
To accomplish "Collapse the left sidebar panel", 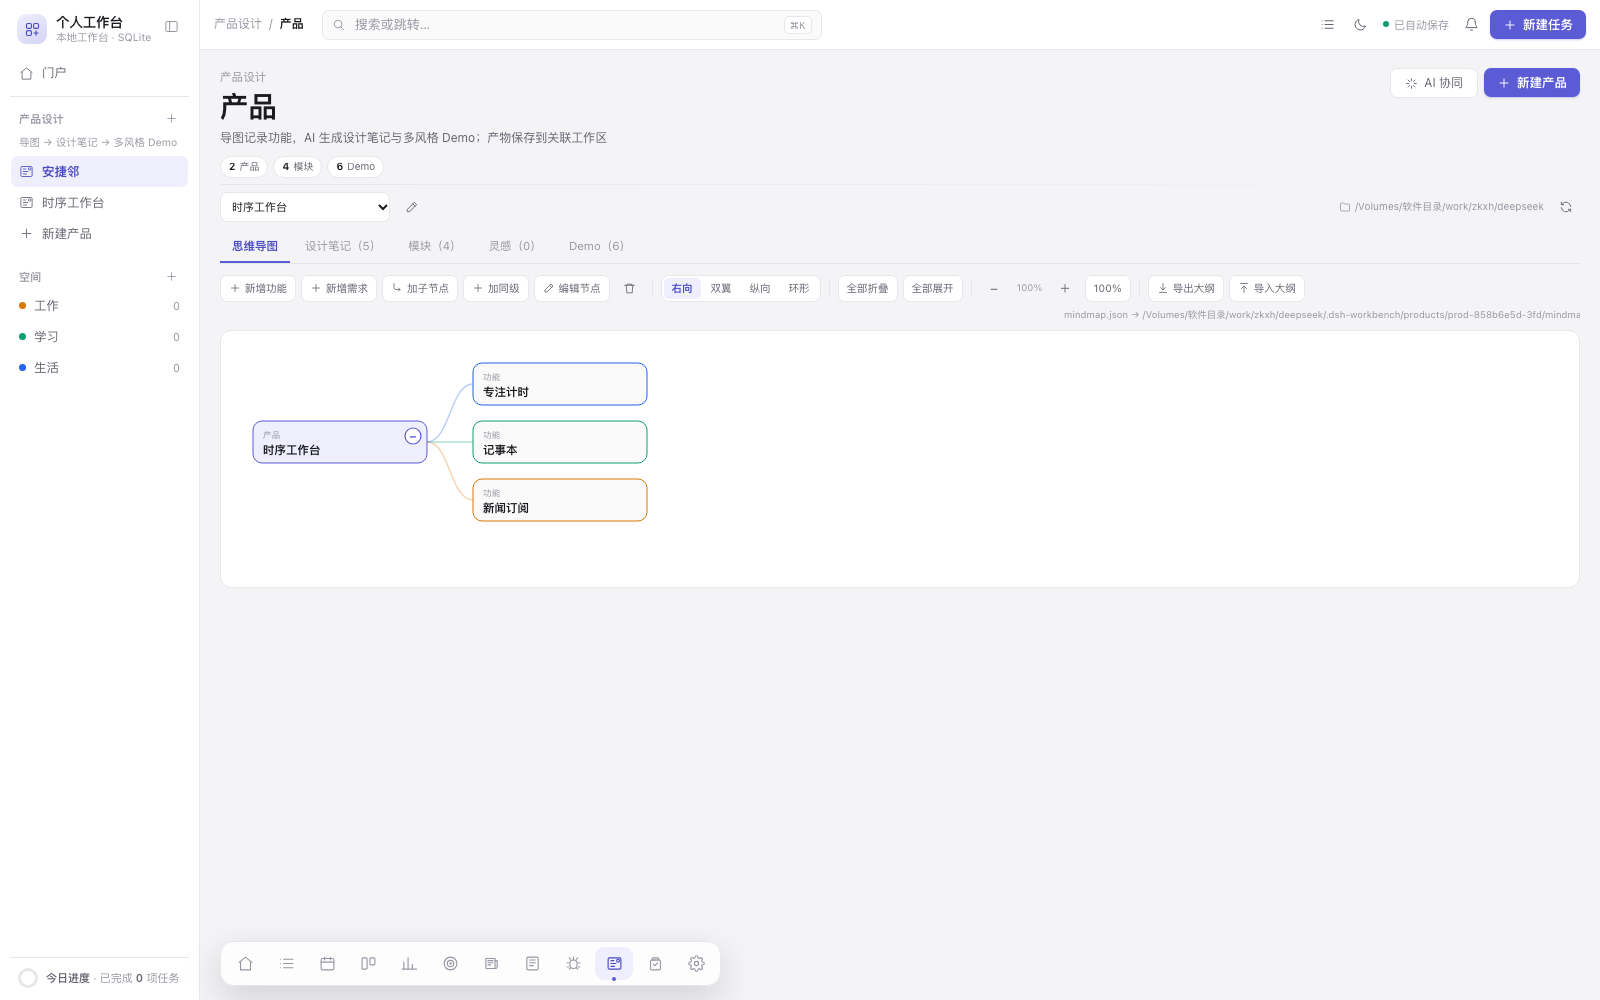I will [x=172, y=27].
